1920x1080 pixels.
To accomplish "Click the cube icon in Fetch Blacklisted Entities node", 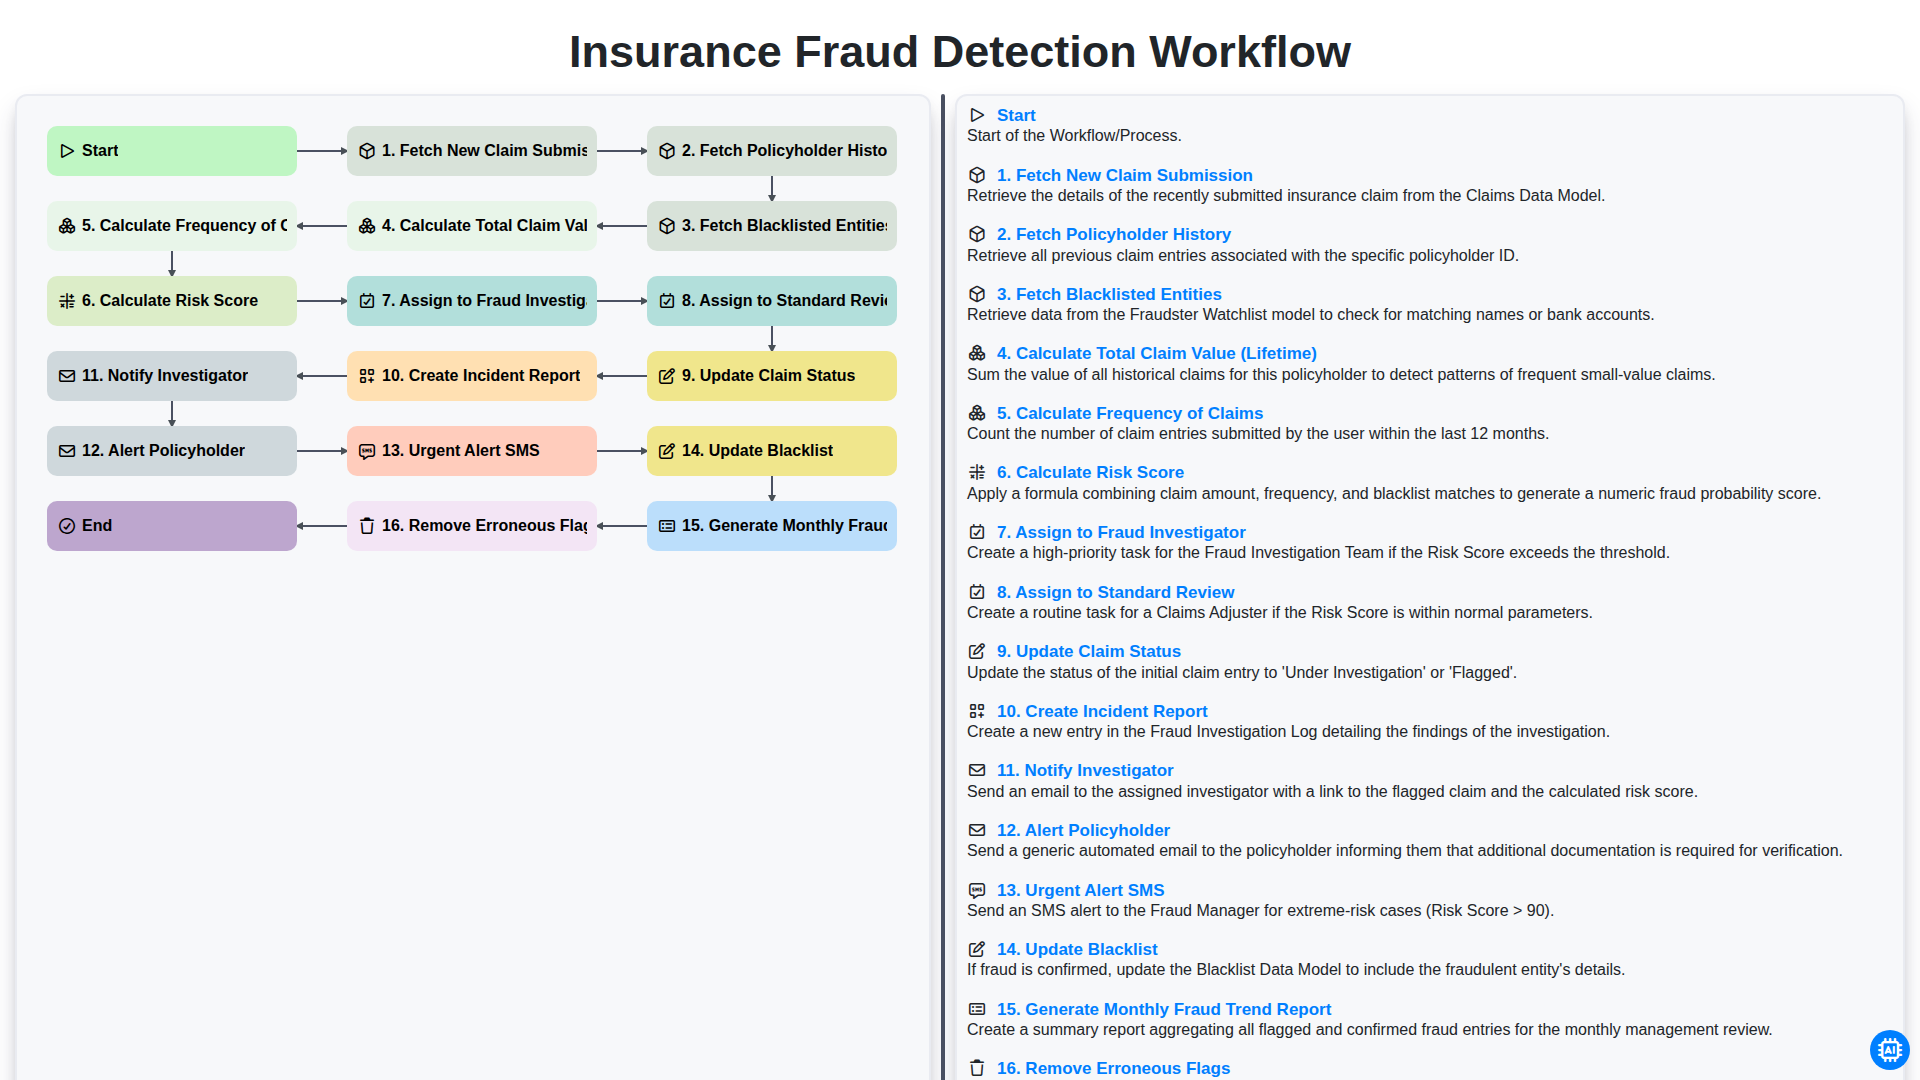I will click(667, 226).
